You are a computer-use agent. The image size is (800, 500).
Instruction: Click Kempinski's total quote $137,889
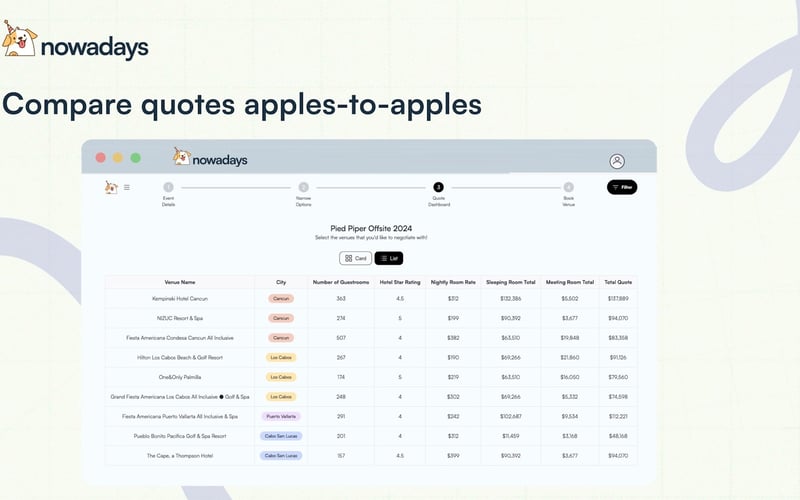click(618, 298)
